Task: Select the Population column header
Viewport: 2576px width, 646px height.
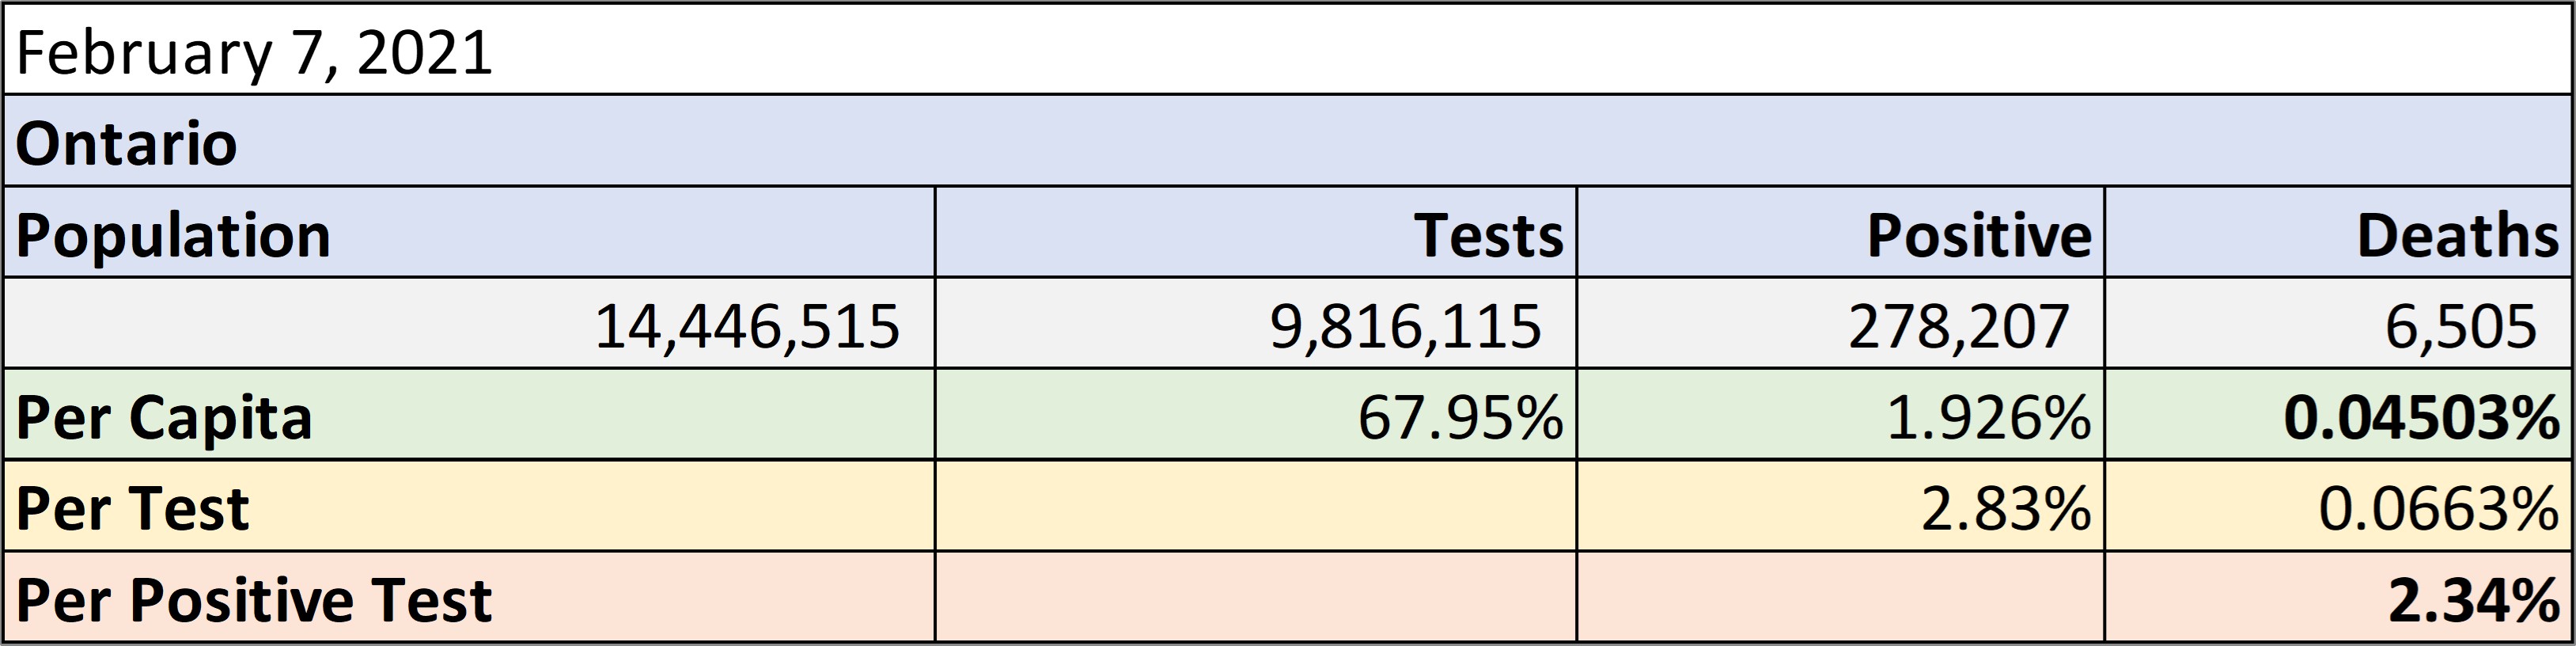Action: 469,232
